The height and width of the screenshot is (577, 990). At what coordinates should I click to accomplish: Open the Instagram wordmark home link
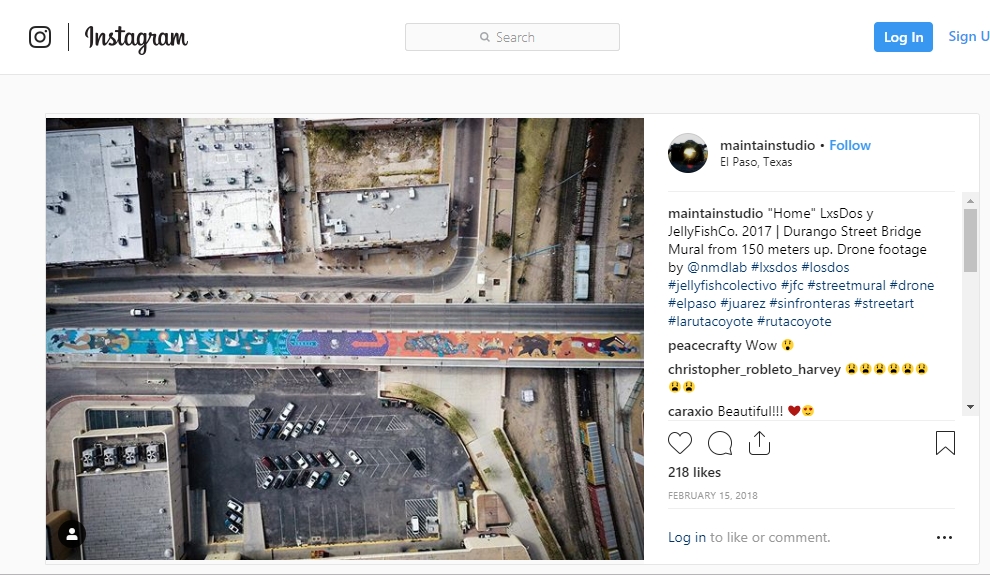[136, 38]
